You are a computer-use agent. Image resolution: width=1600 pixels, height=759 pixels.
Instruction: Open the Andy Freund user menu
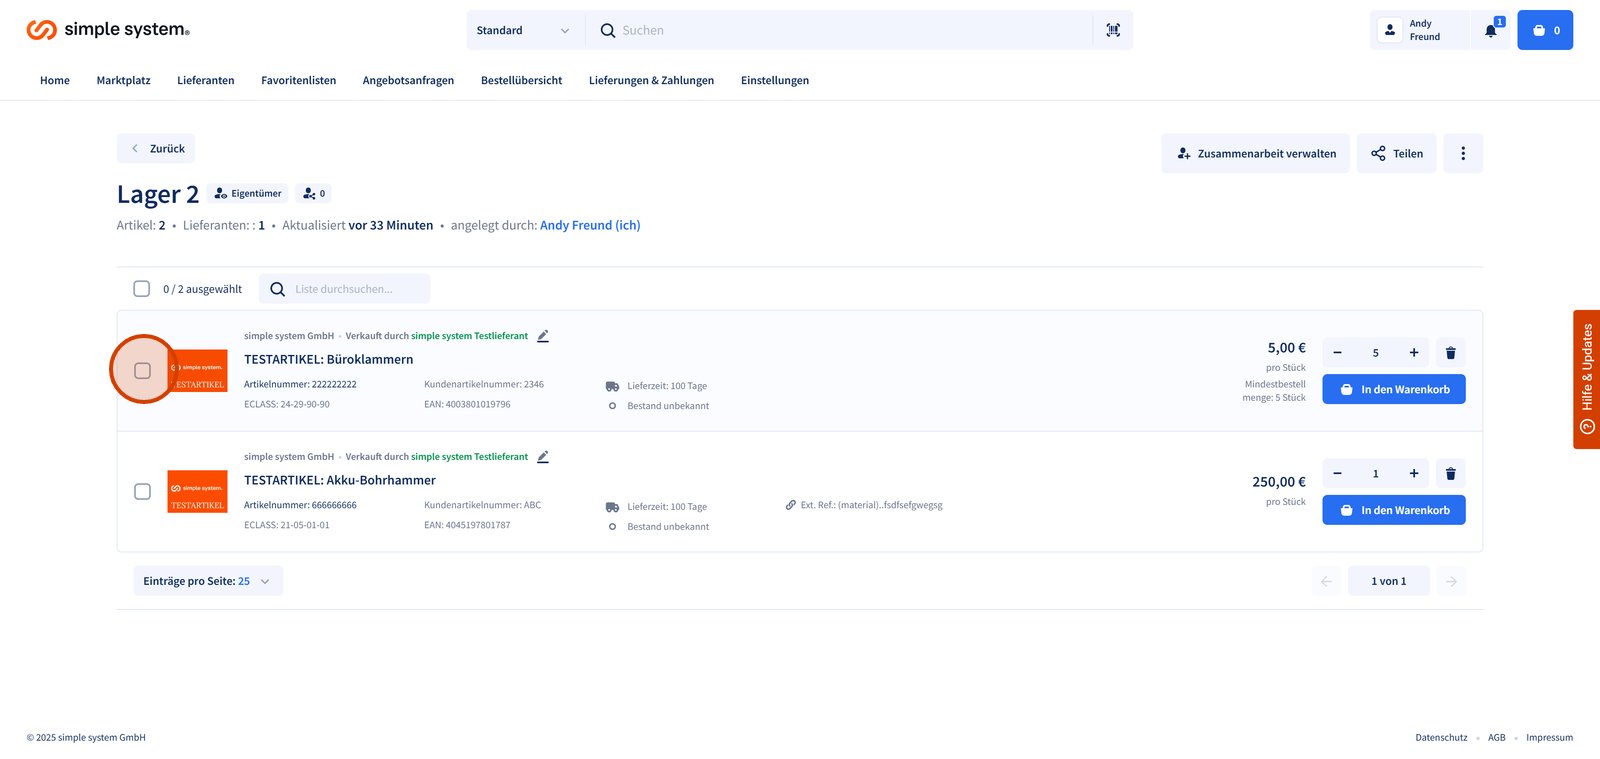(1419, 30)
